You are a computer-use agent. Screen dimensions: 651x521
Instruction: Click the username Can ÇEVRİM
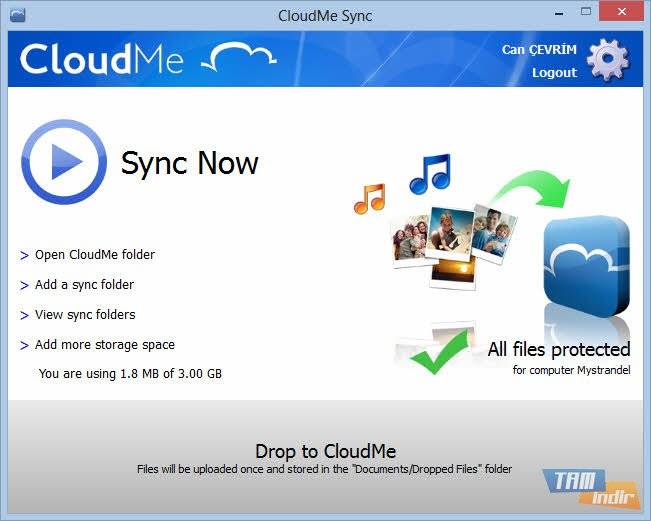[539, 49]
